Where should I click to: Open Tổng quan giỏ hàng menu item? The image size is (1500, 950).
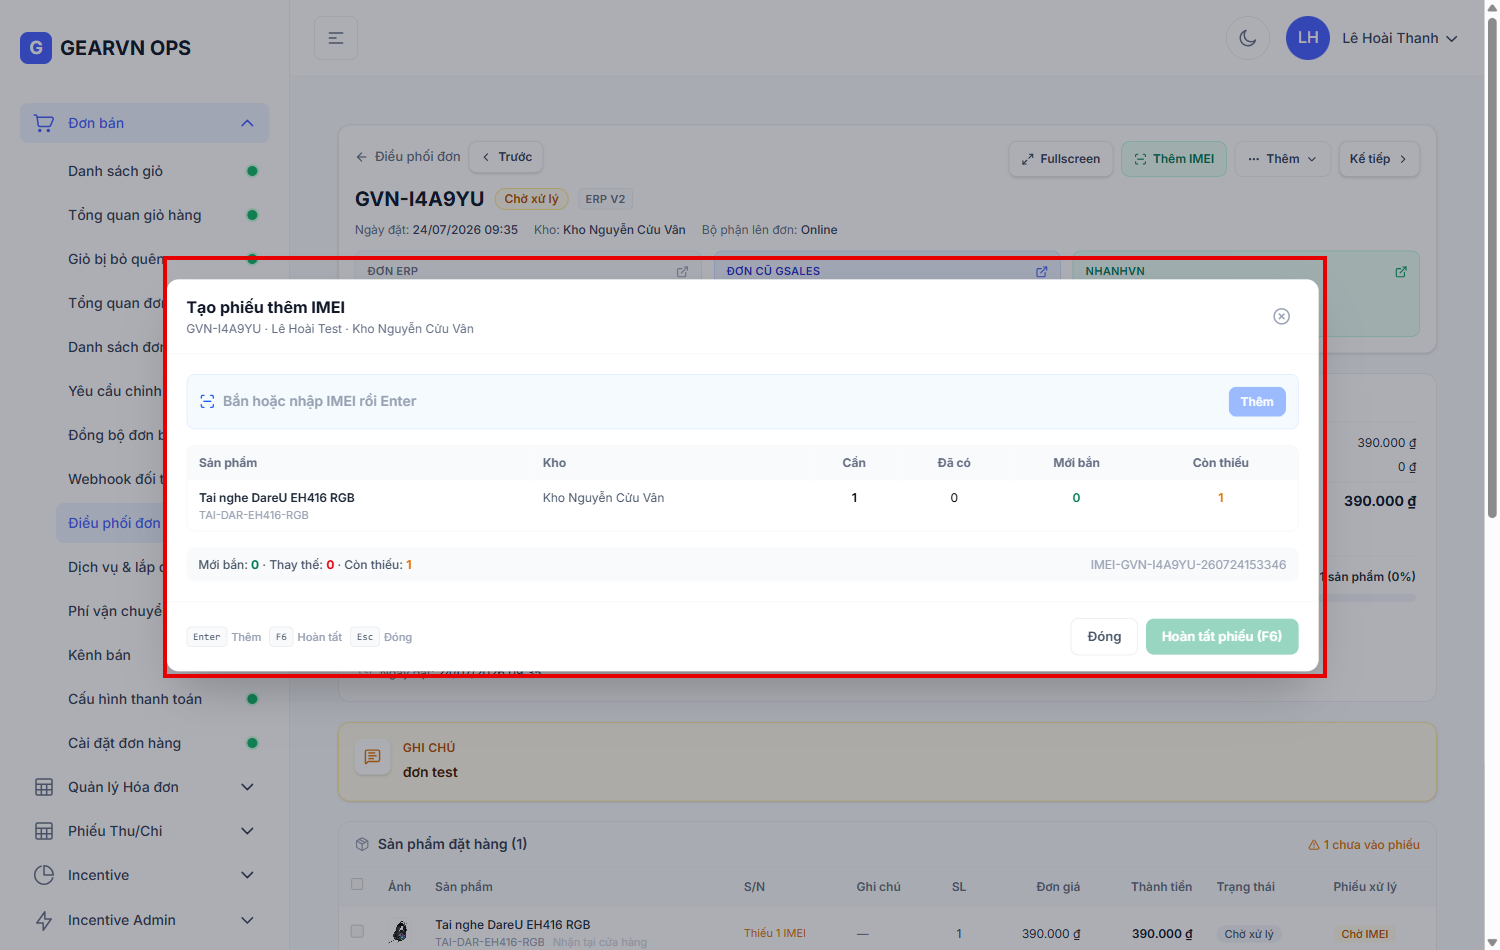pyautogui.click(x=134, y=215)
